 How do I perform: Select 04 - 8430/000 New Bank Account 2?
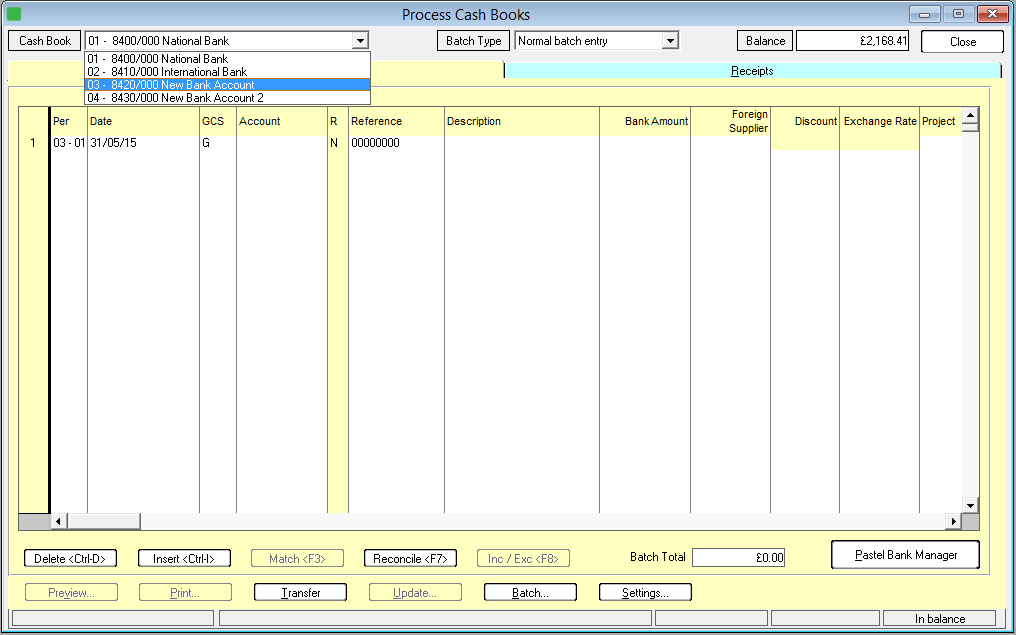(x=227, y=98)
